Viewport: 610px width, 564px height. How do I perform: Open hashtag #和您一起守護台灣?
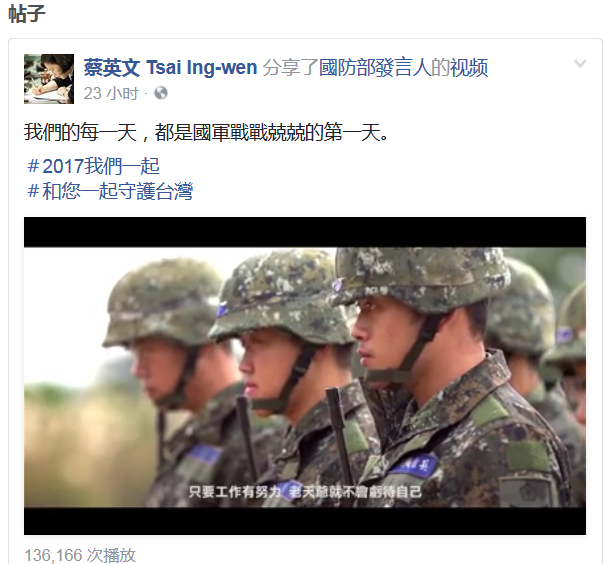pos(110,191)
